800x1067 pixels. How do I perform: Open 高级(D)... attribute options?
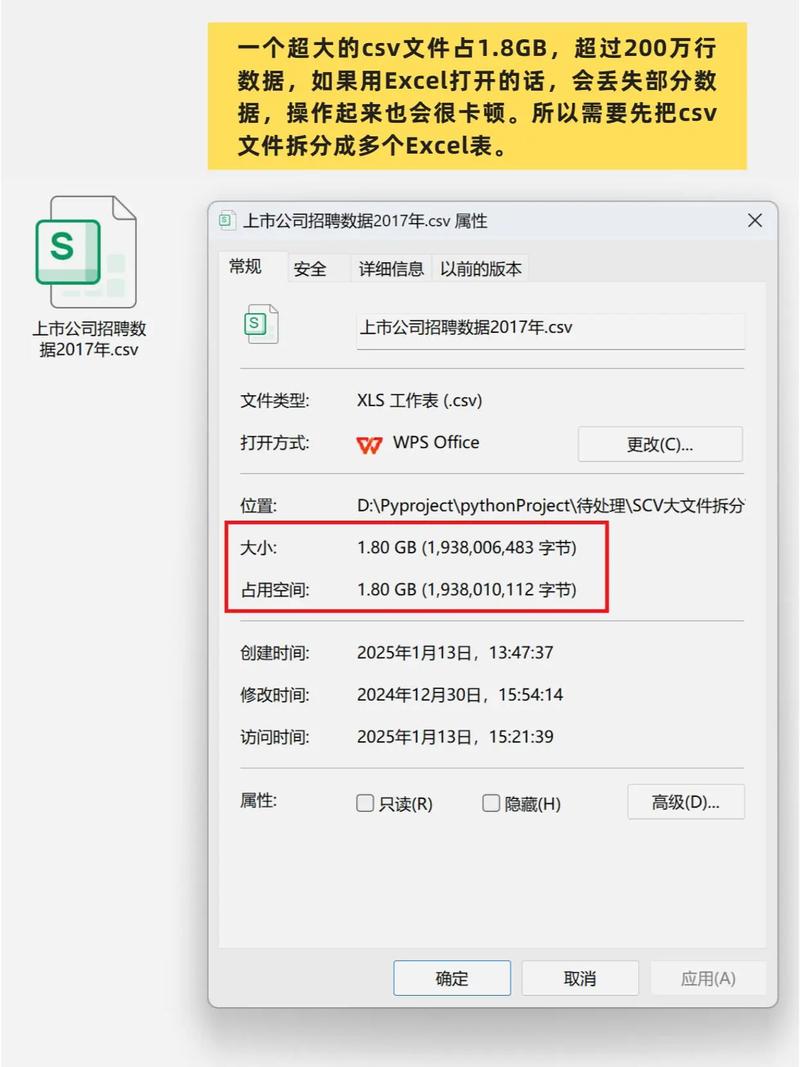point(686,801)
